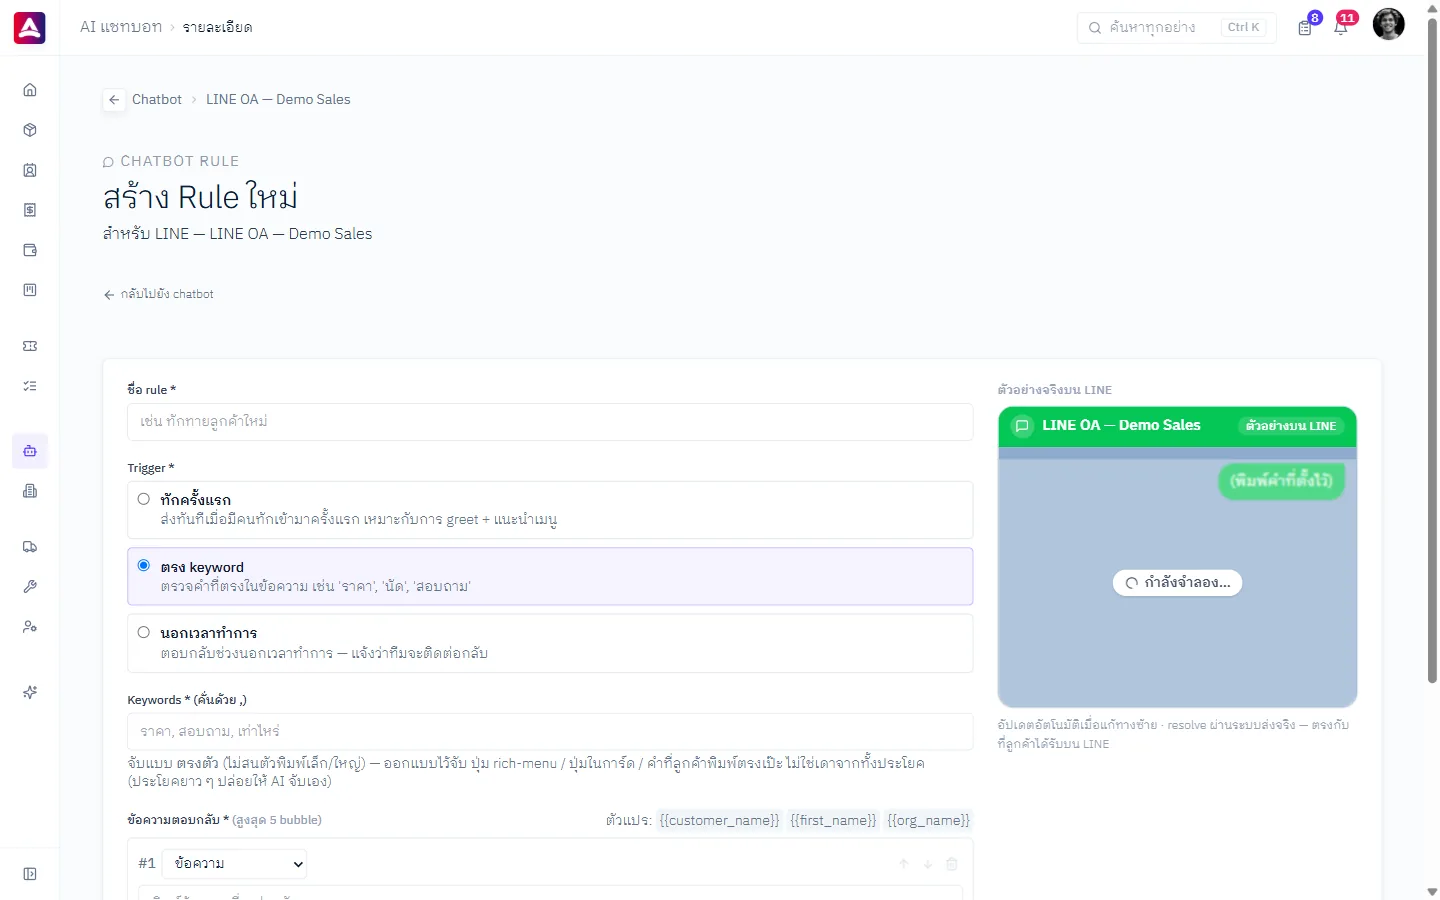Move bubble #1 up with the arrow
The width and height of the screenshot is (1440, 900).
point(903,864)
